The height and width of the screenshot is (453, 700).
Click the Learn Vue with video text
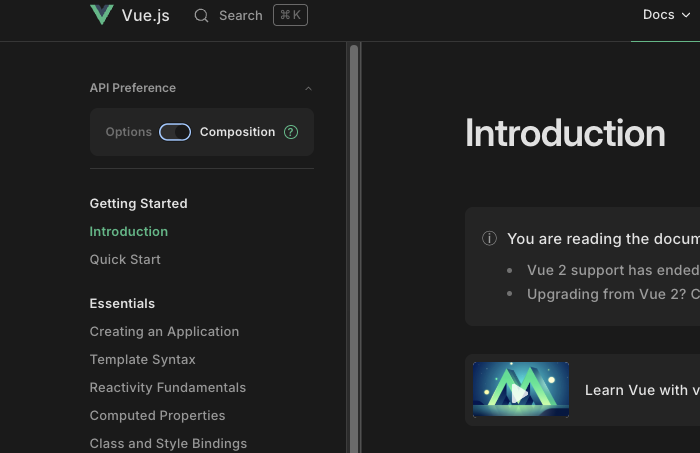642,390
